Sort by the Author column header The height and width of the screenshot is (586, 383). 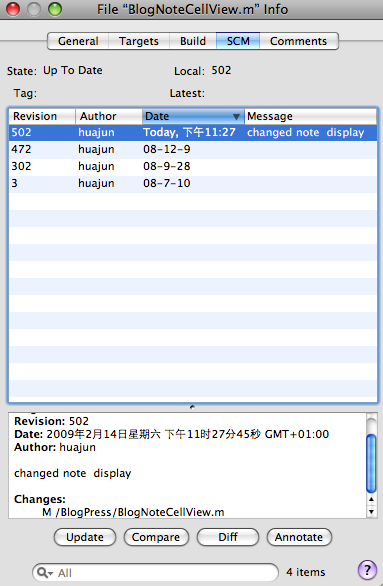109,116
